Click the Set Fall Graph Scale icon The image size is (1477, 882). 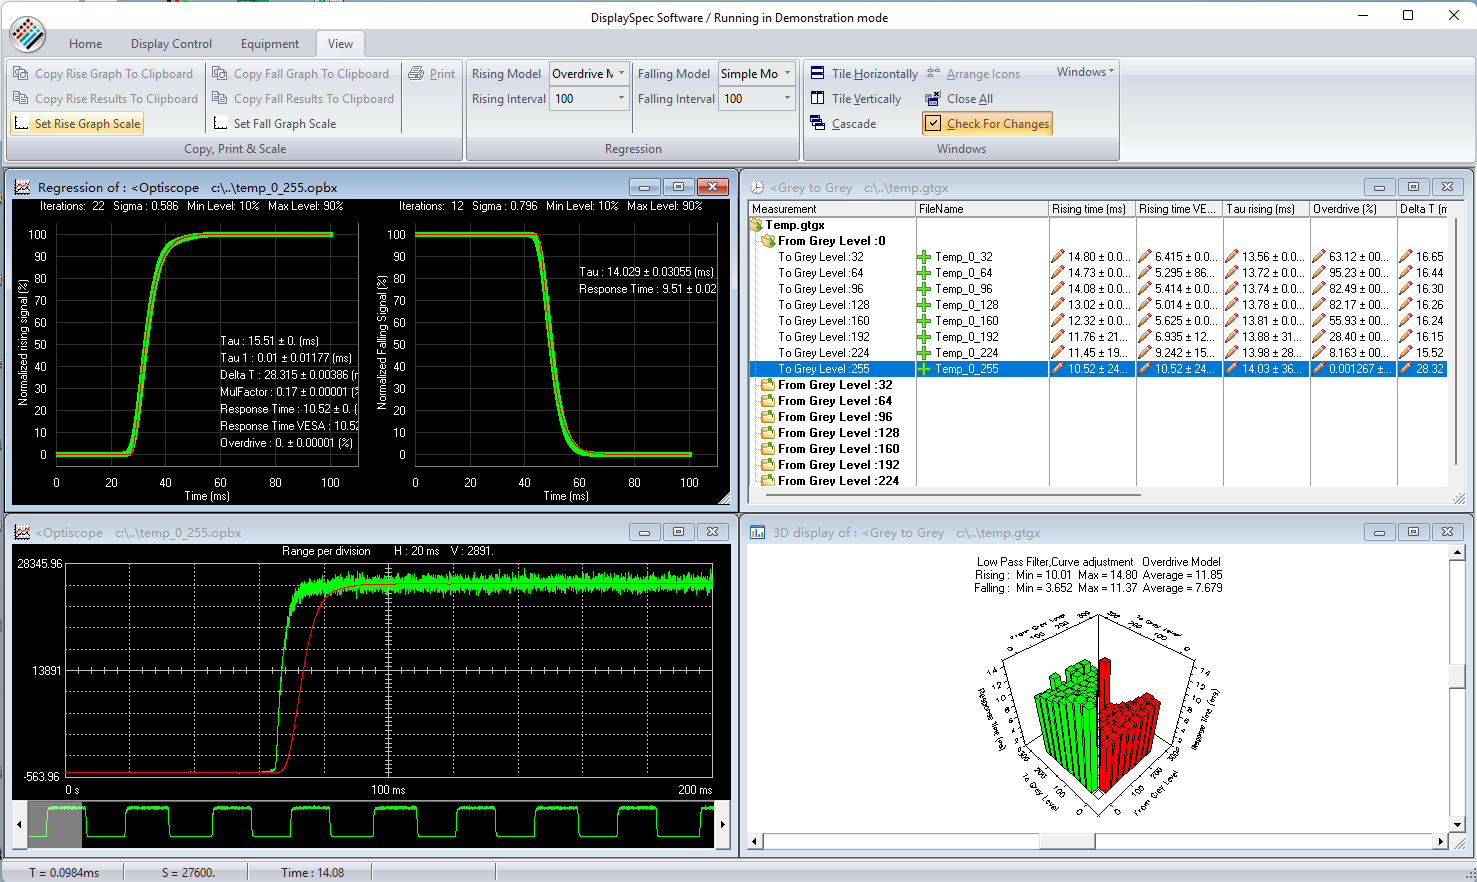coord(220,124)
